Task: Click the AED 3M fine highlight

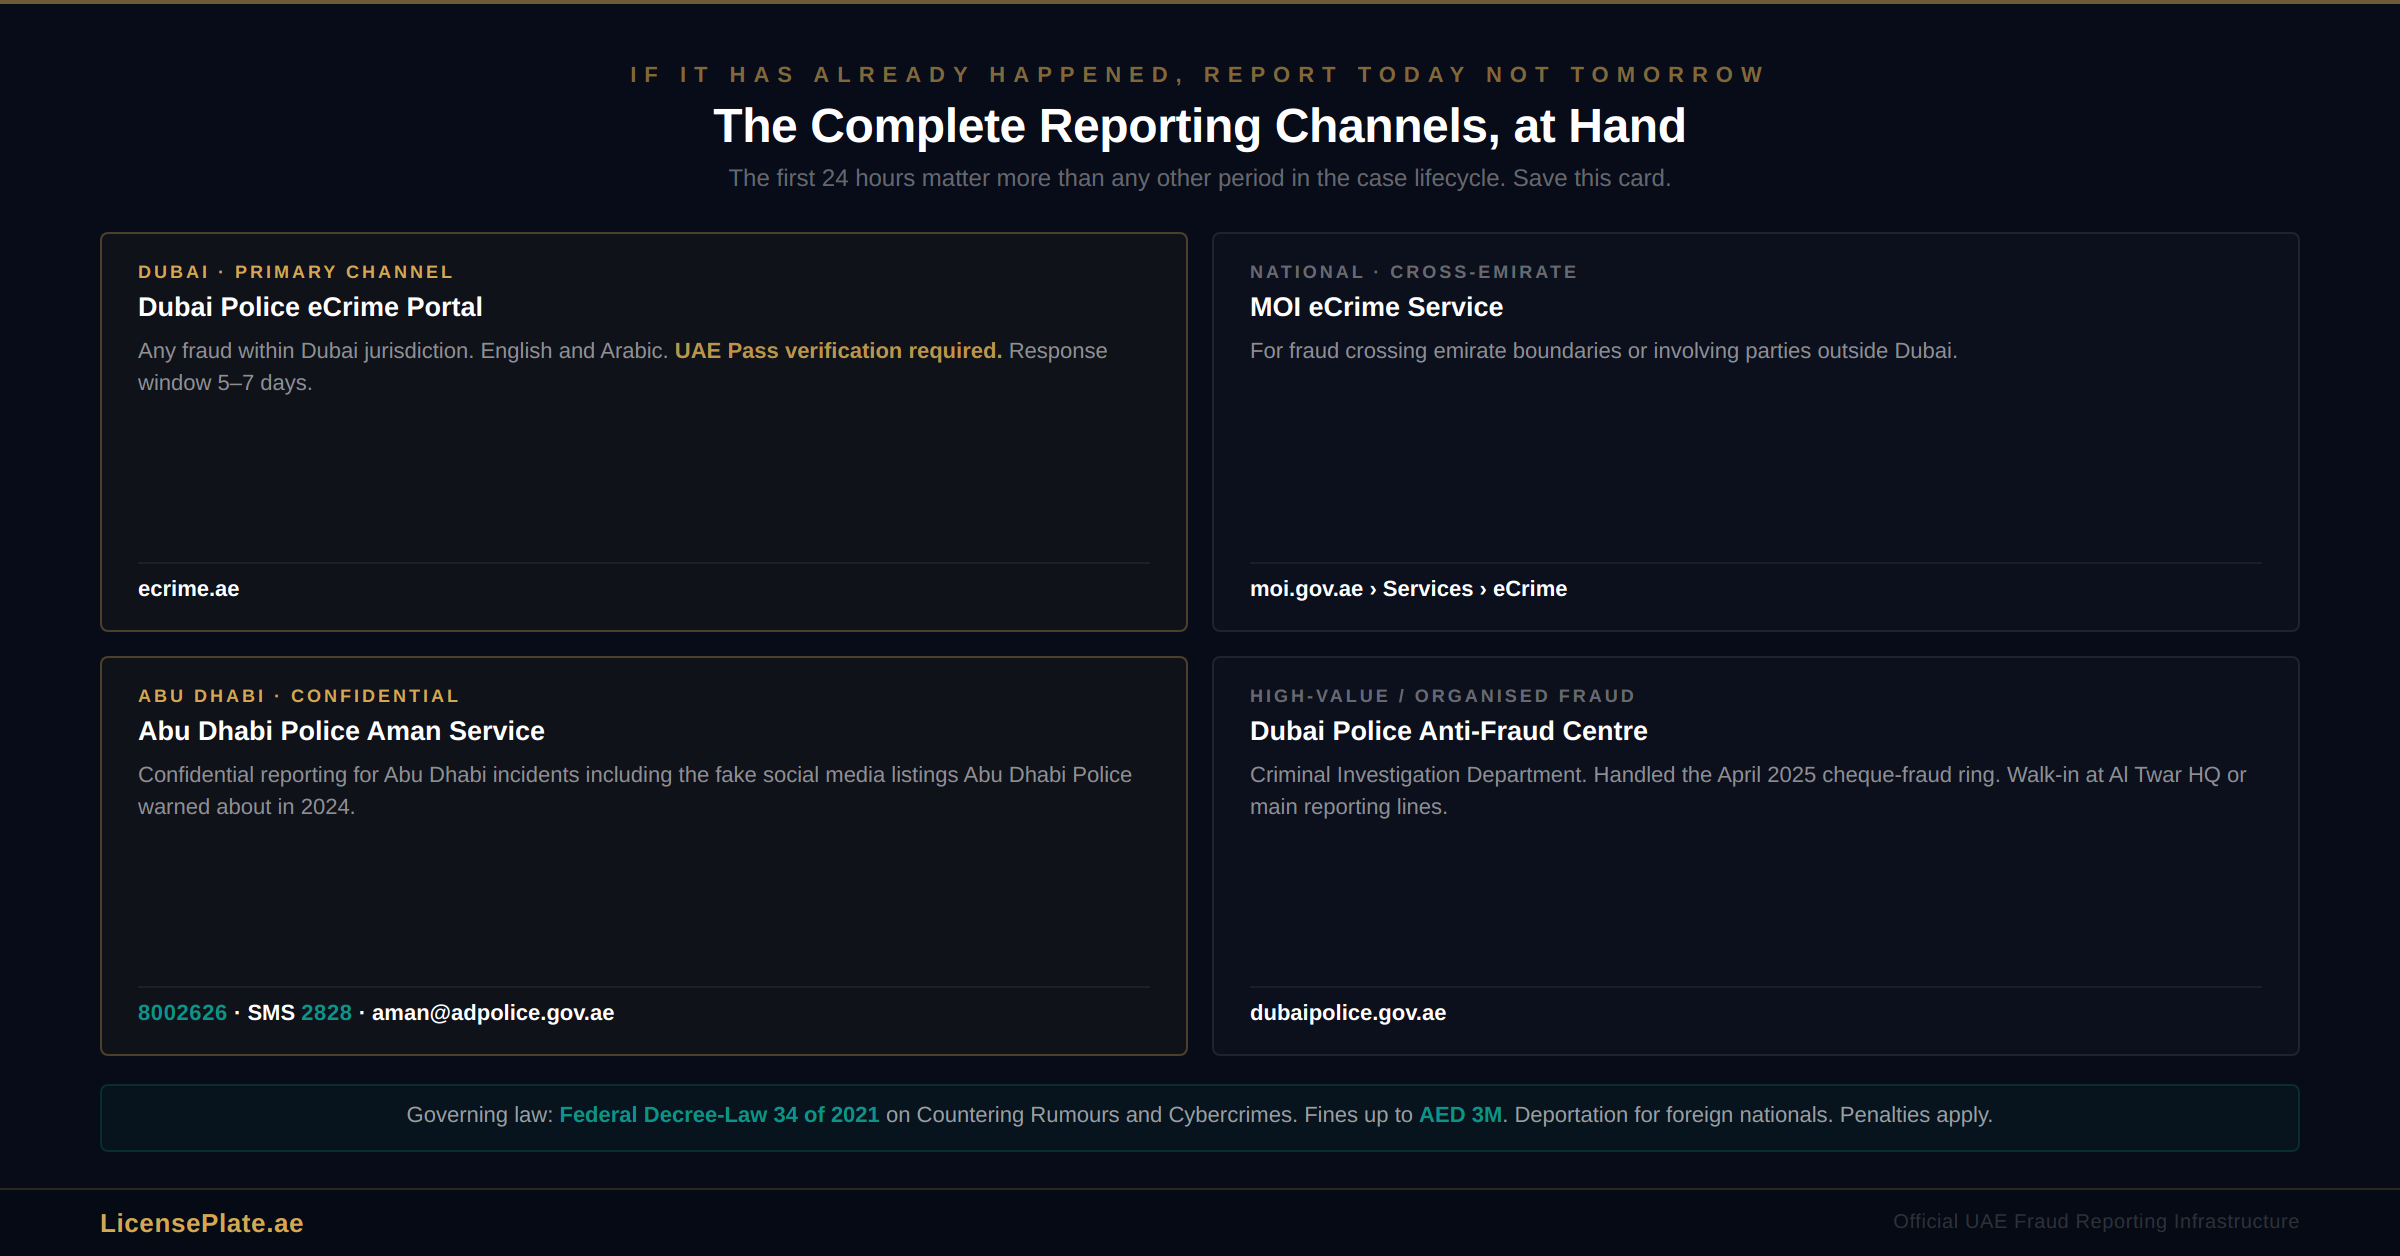Action: tap(1460, 1114)
